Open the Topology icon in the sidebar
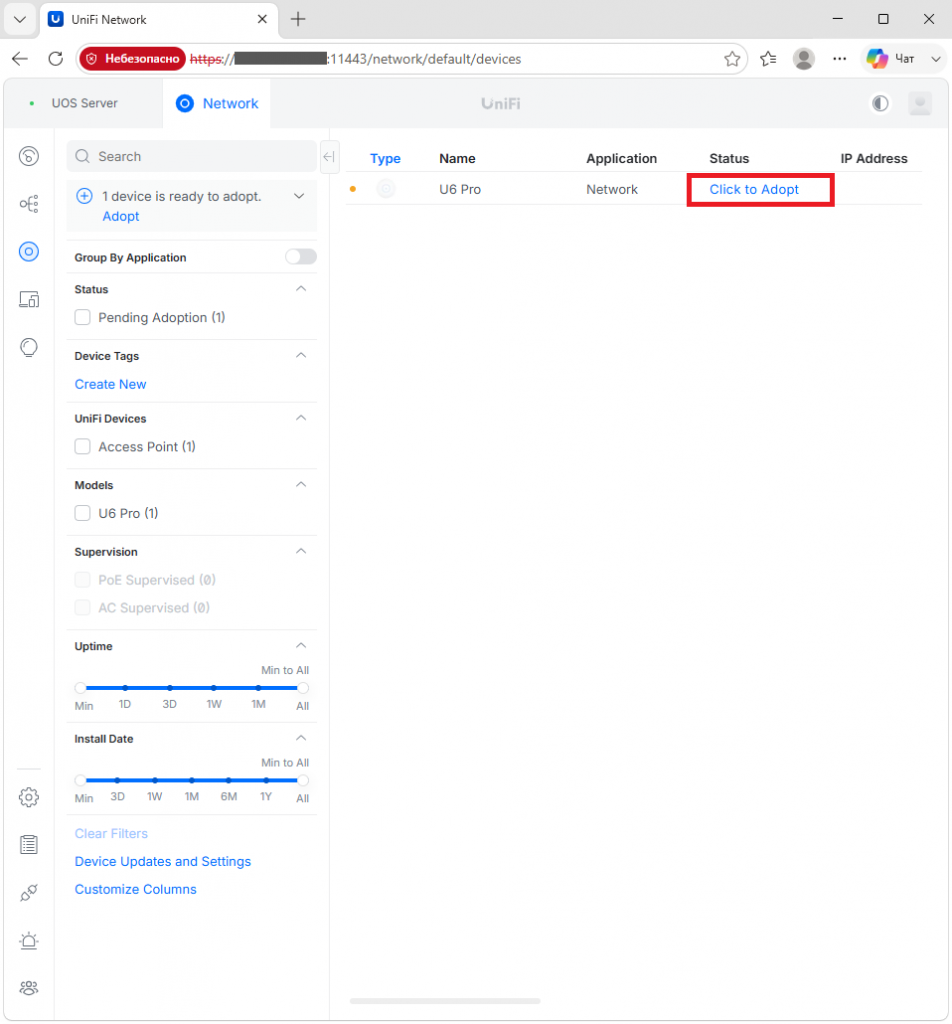This screenshot has width=952, height=1024. coord(29,204)
